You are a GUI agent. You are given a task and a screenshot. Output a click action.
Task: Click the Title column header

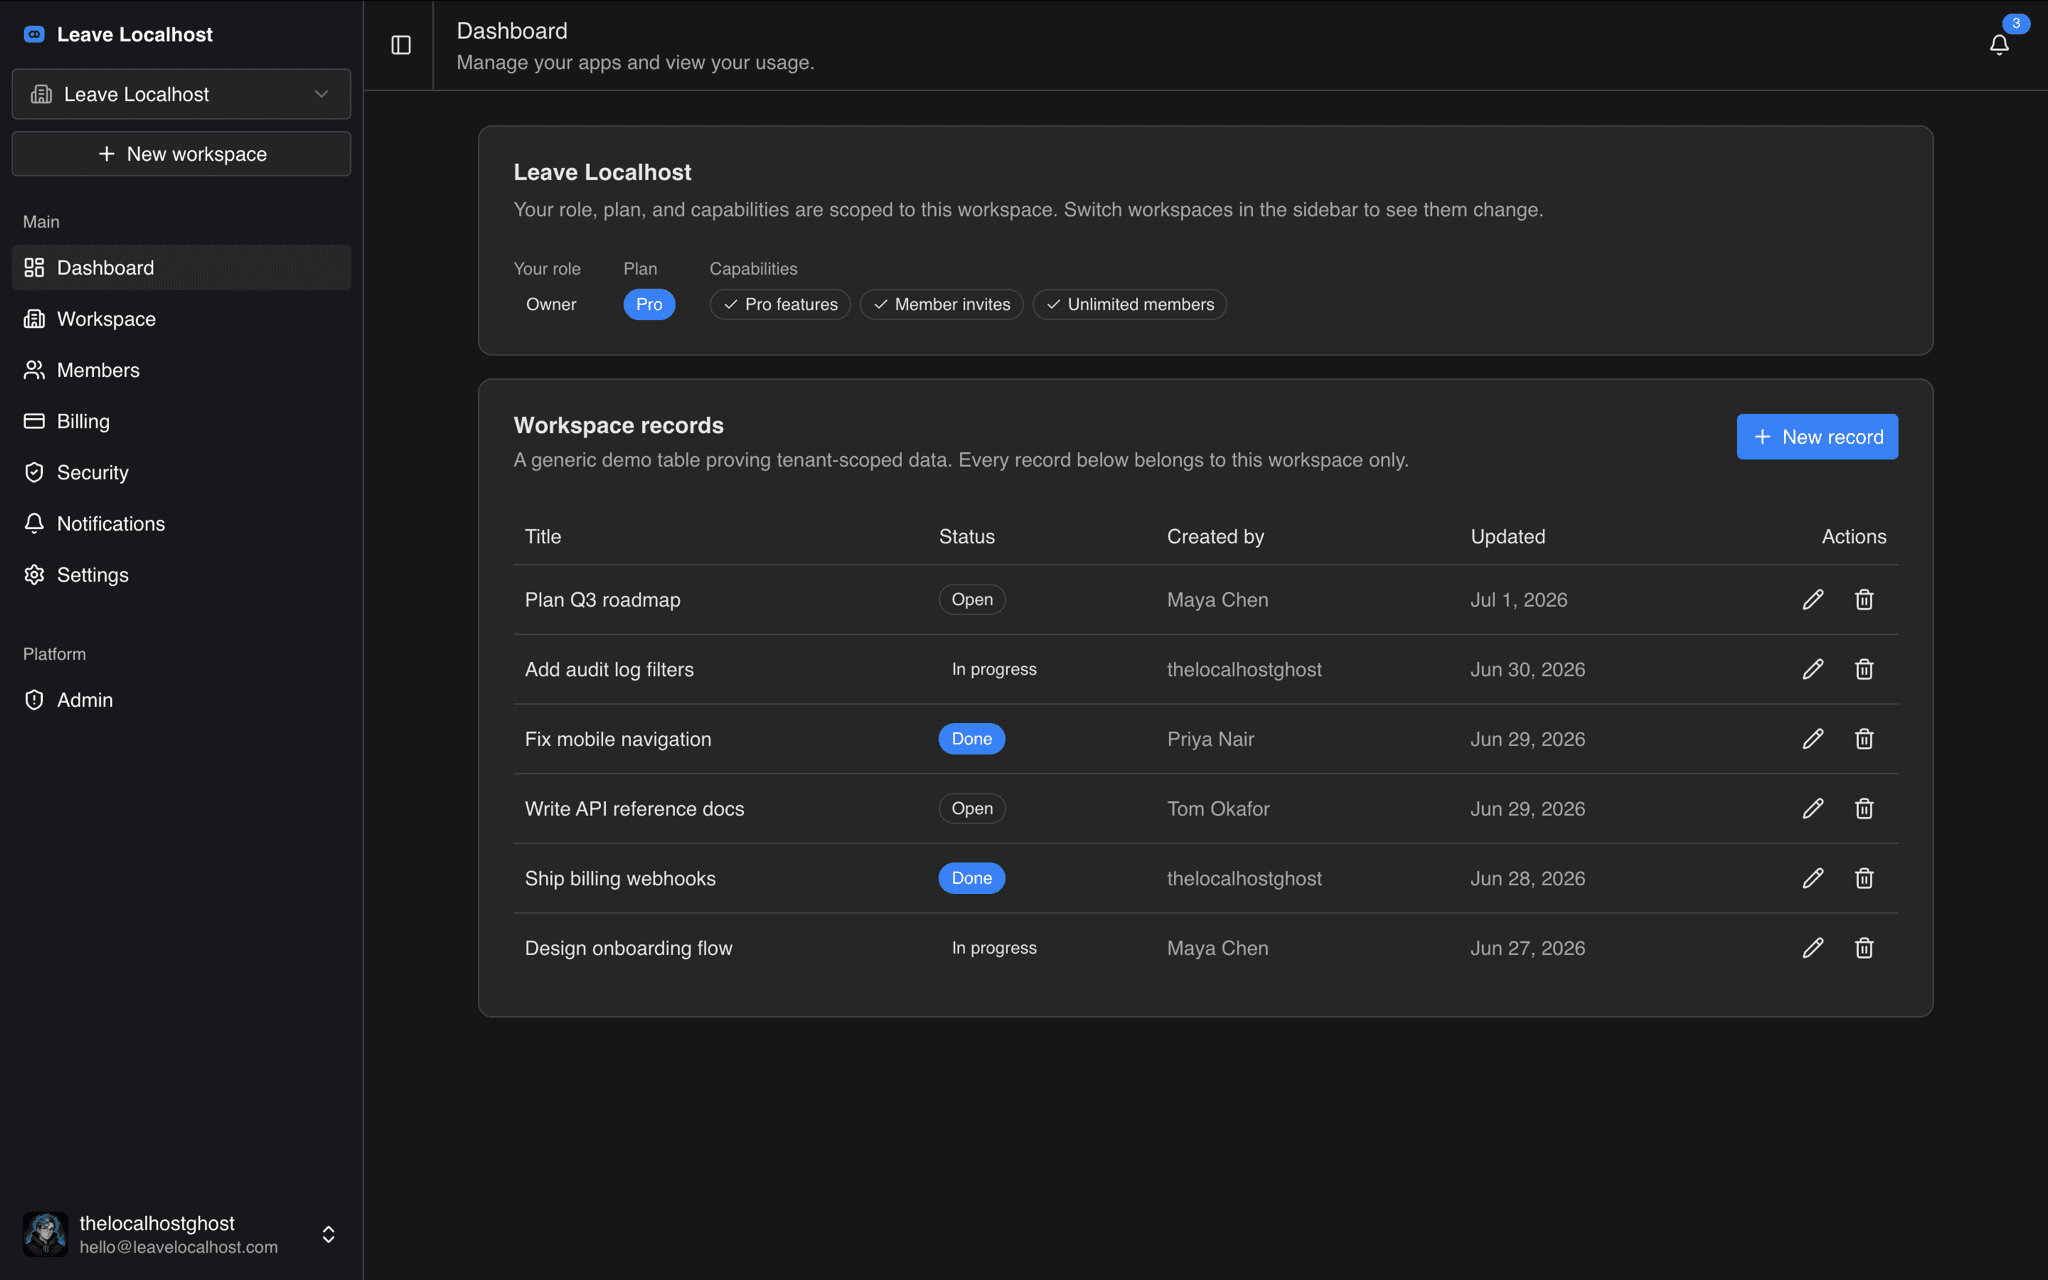tap(543, 537)
